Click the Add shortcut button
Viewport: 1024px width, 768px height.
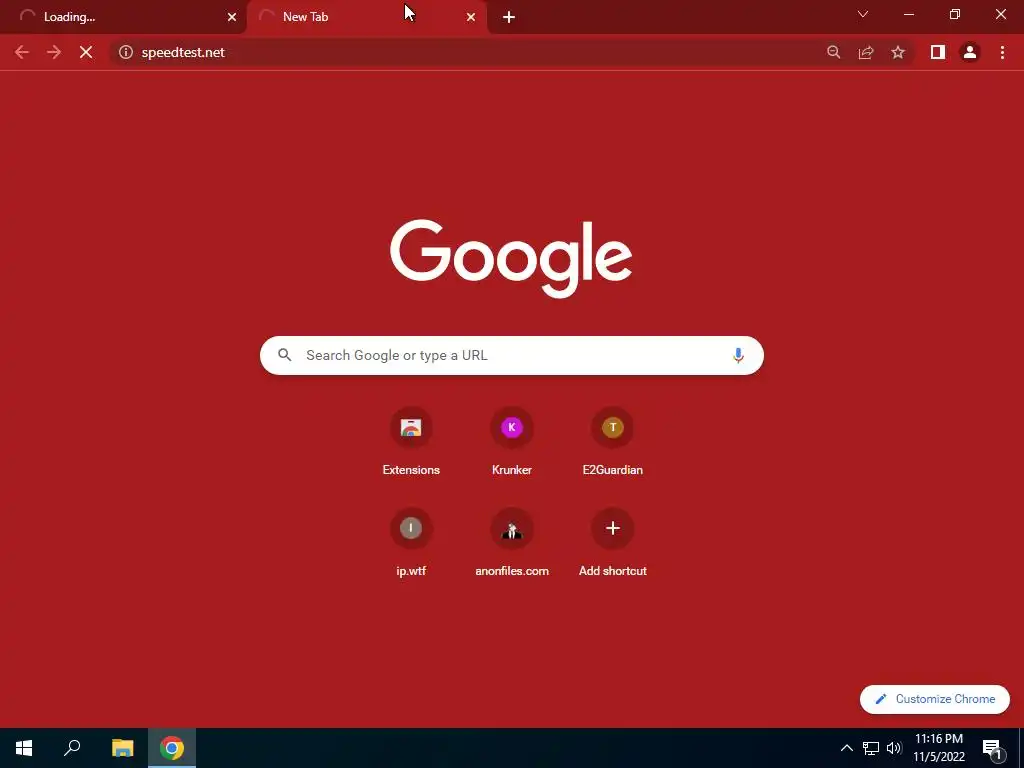click(613, 543)
